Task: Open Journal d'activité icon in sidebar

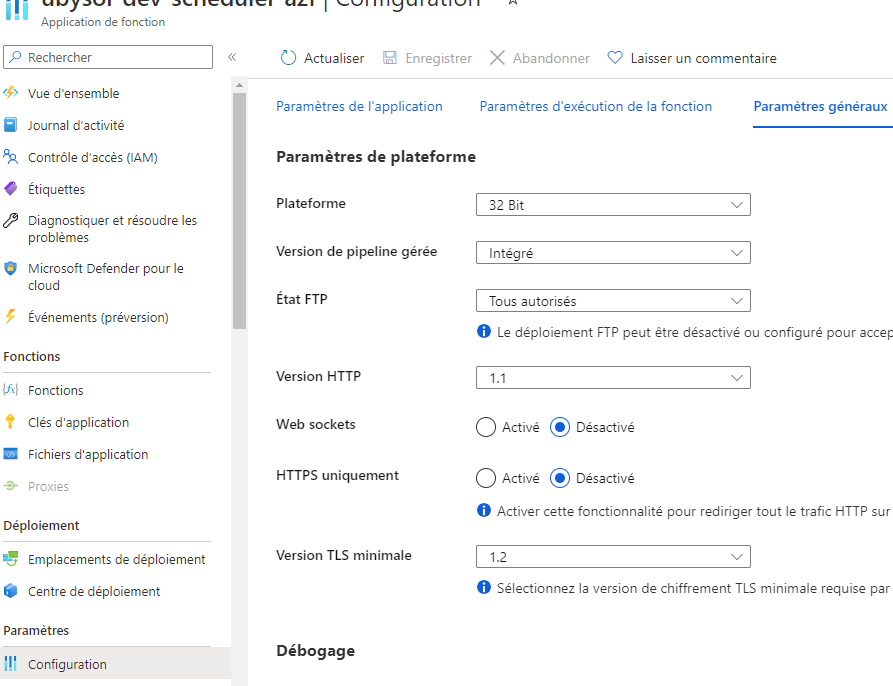Action: (x=11, y=125)
